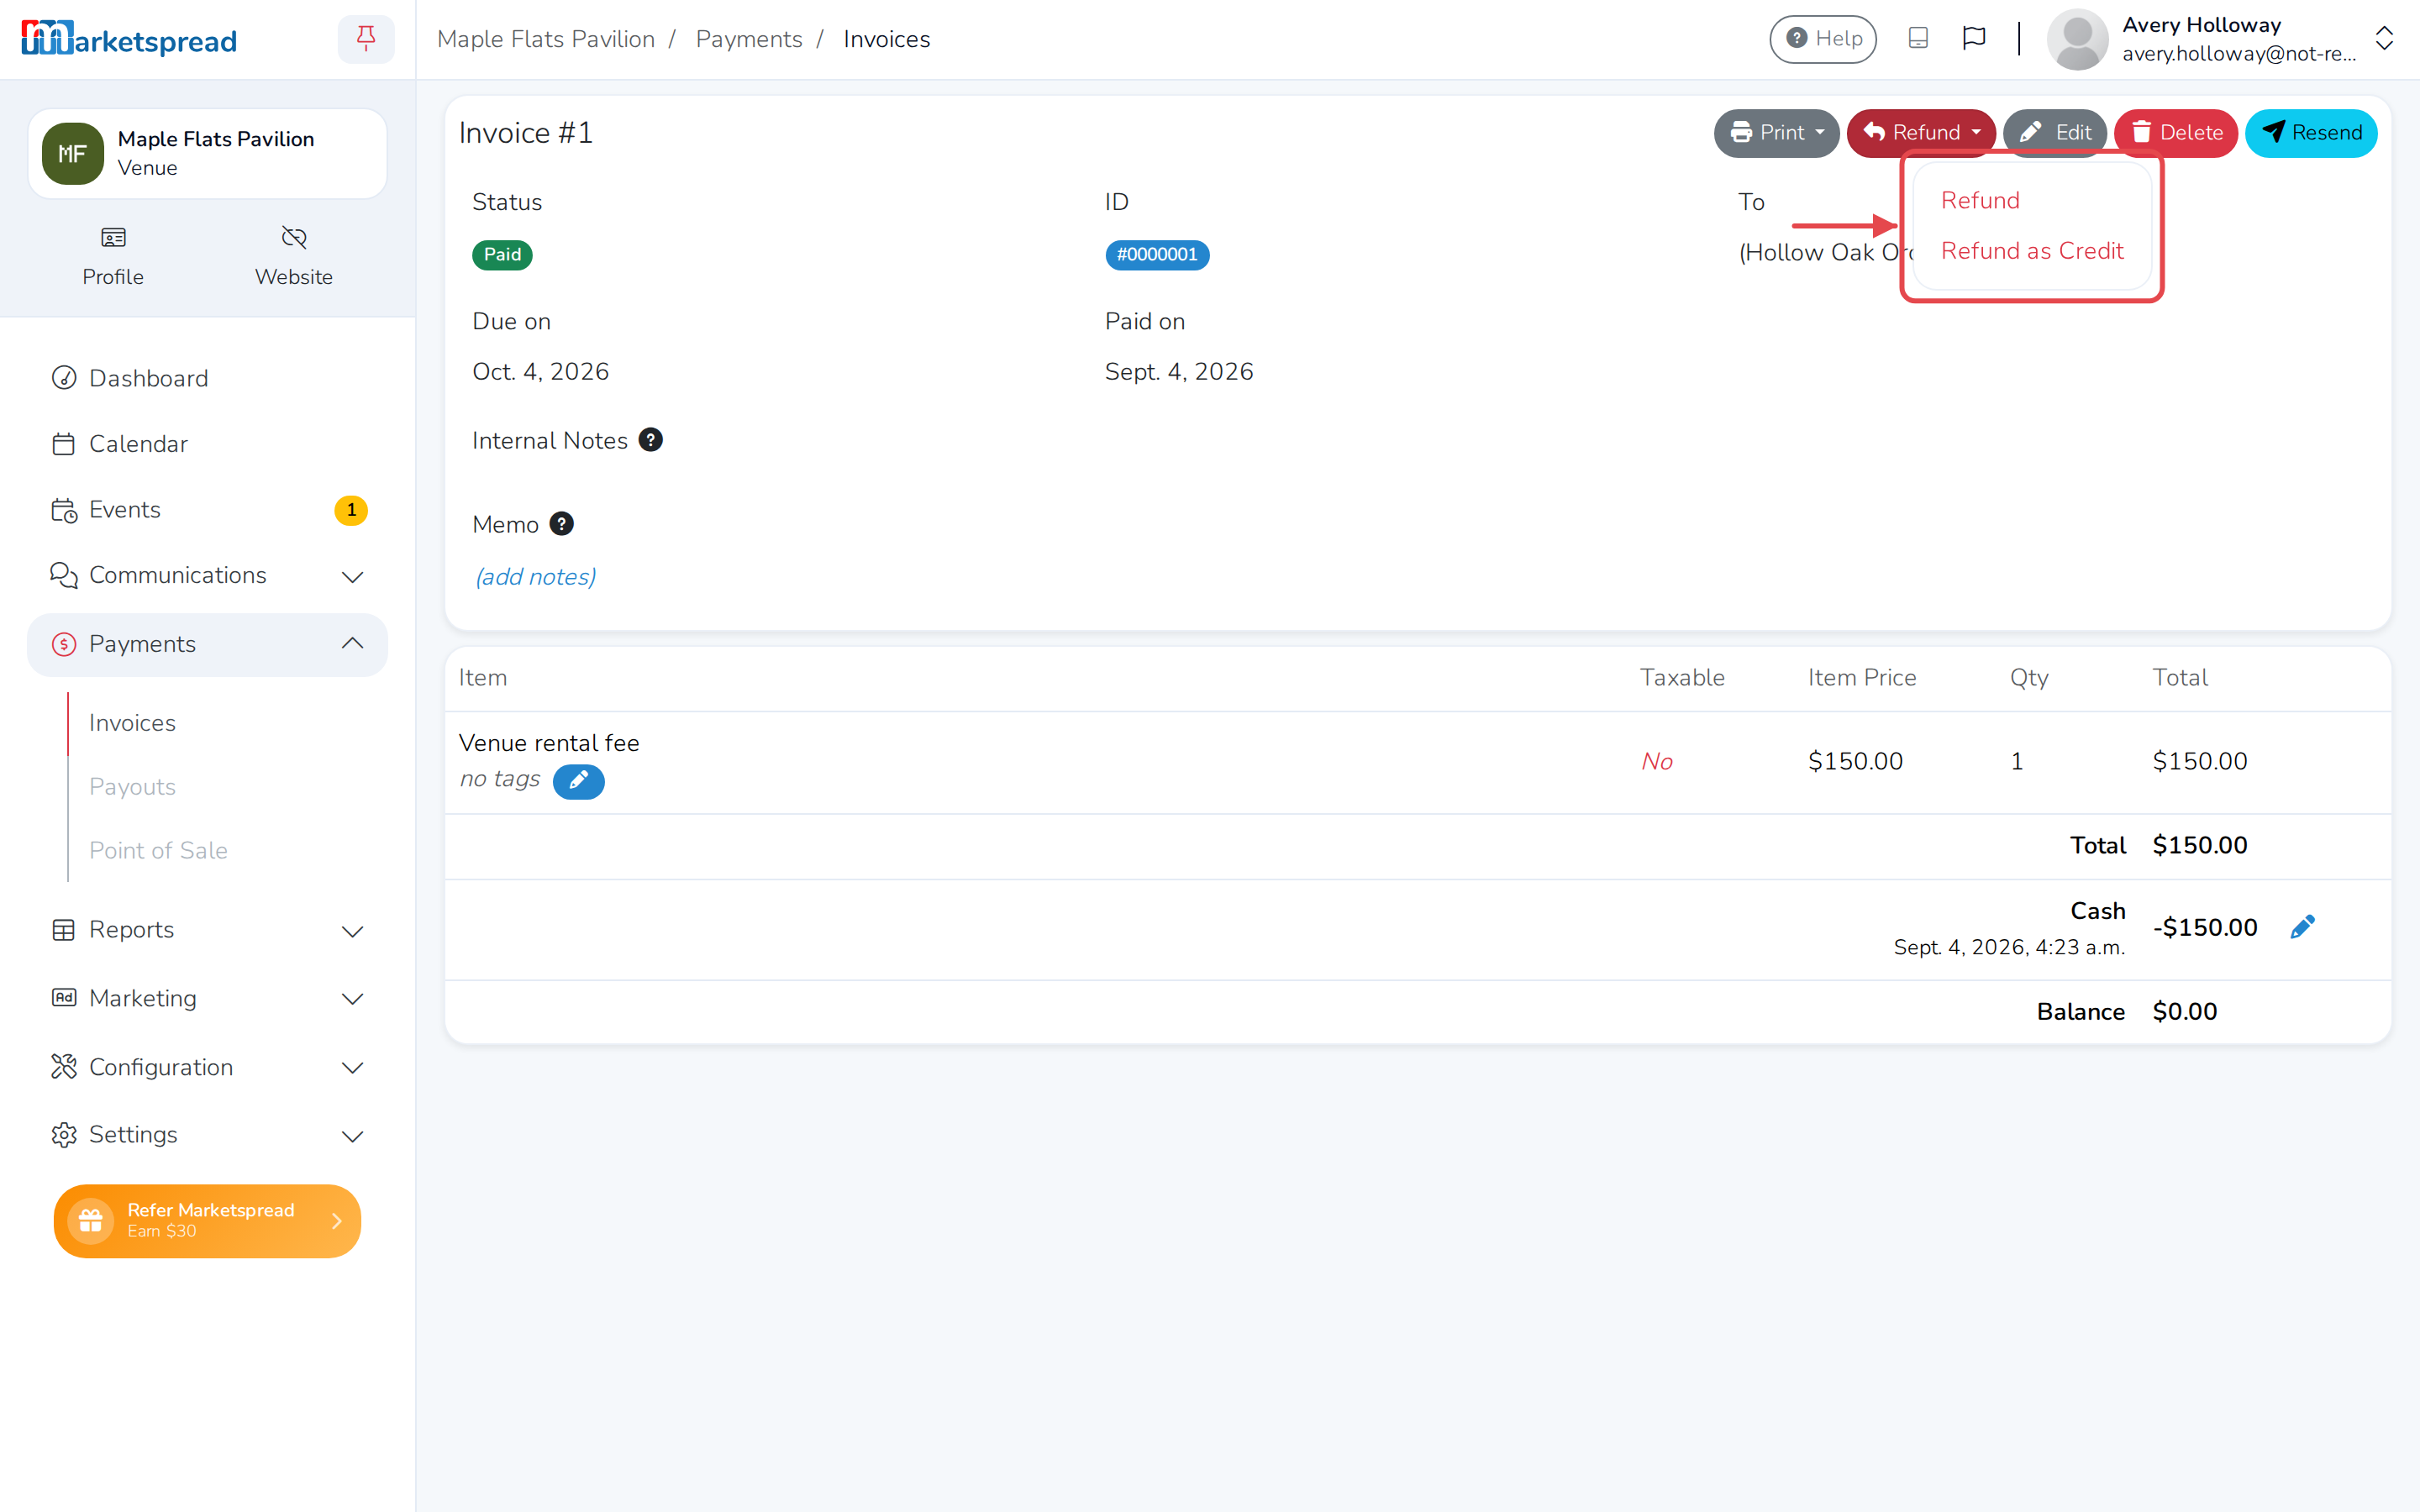2420x1512 pixels.
Task: Click the Marketspread logo
Action: point(129,39)
